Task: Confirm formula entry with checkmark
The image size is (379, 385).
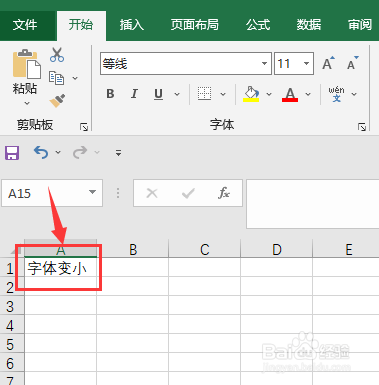Action: coord(188,193)
